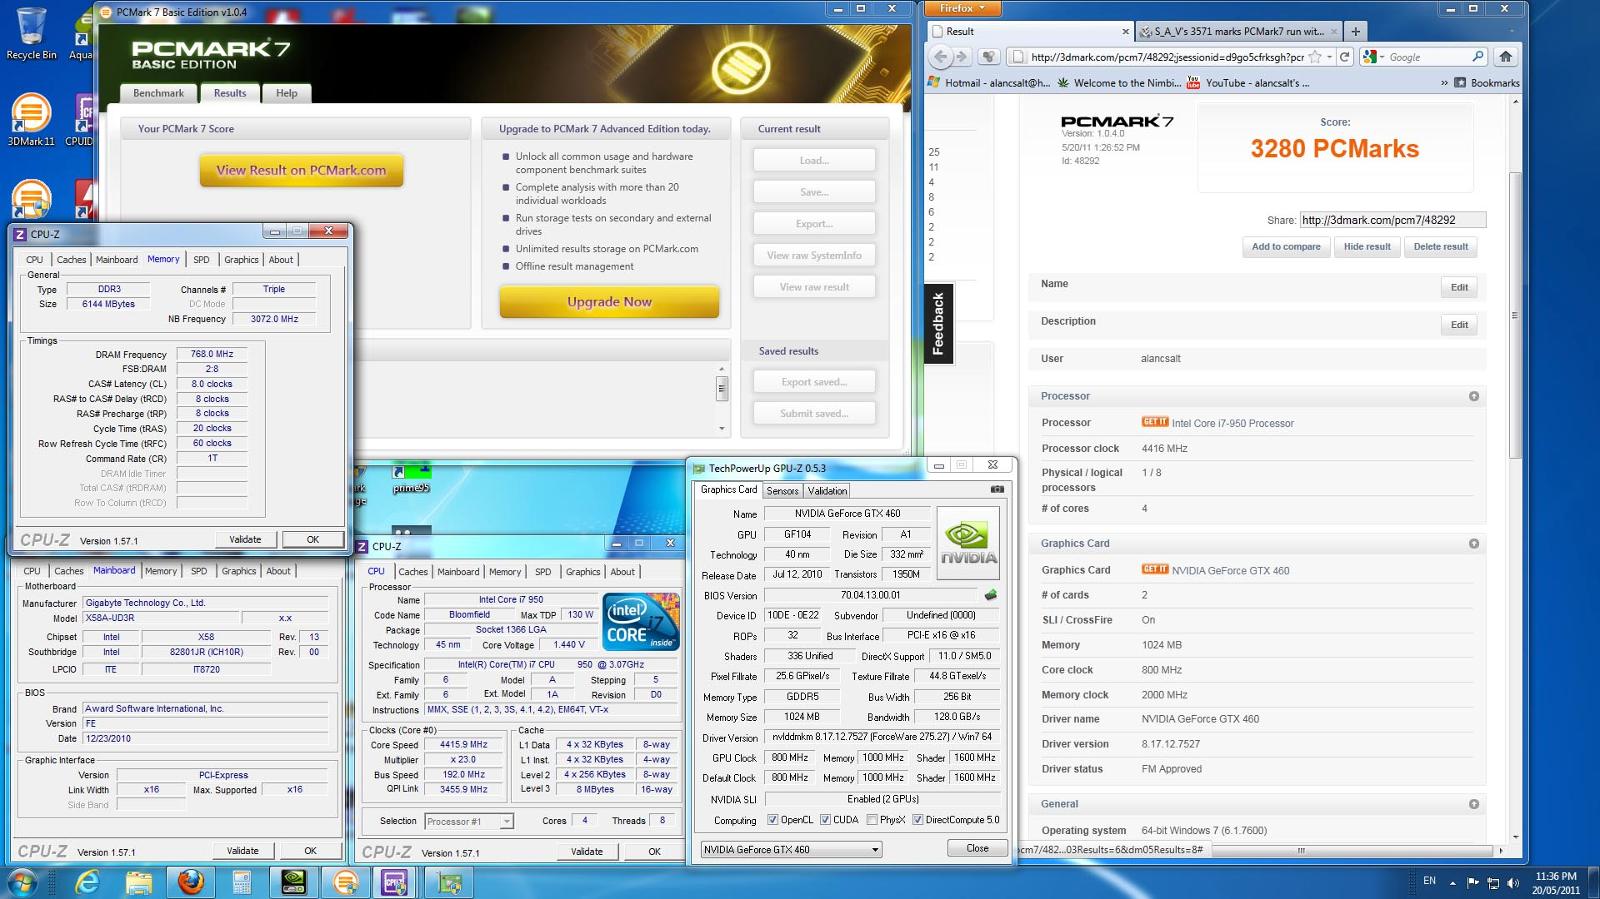Click the Intel Core i7 logo in CPU-Z
1600x899 pixels.
click(x=641, y=621)
